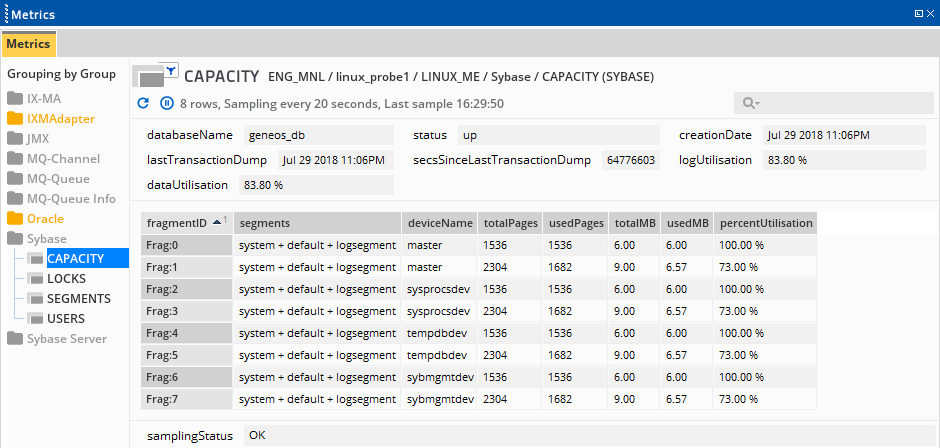
Task: Open the IXMAdapter group folder
Action: coord(61,119)
